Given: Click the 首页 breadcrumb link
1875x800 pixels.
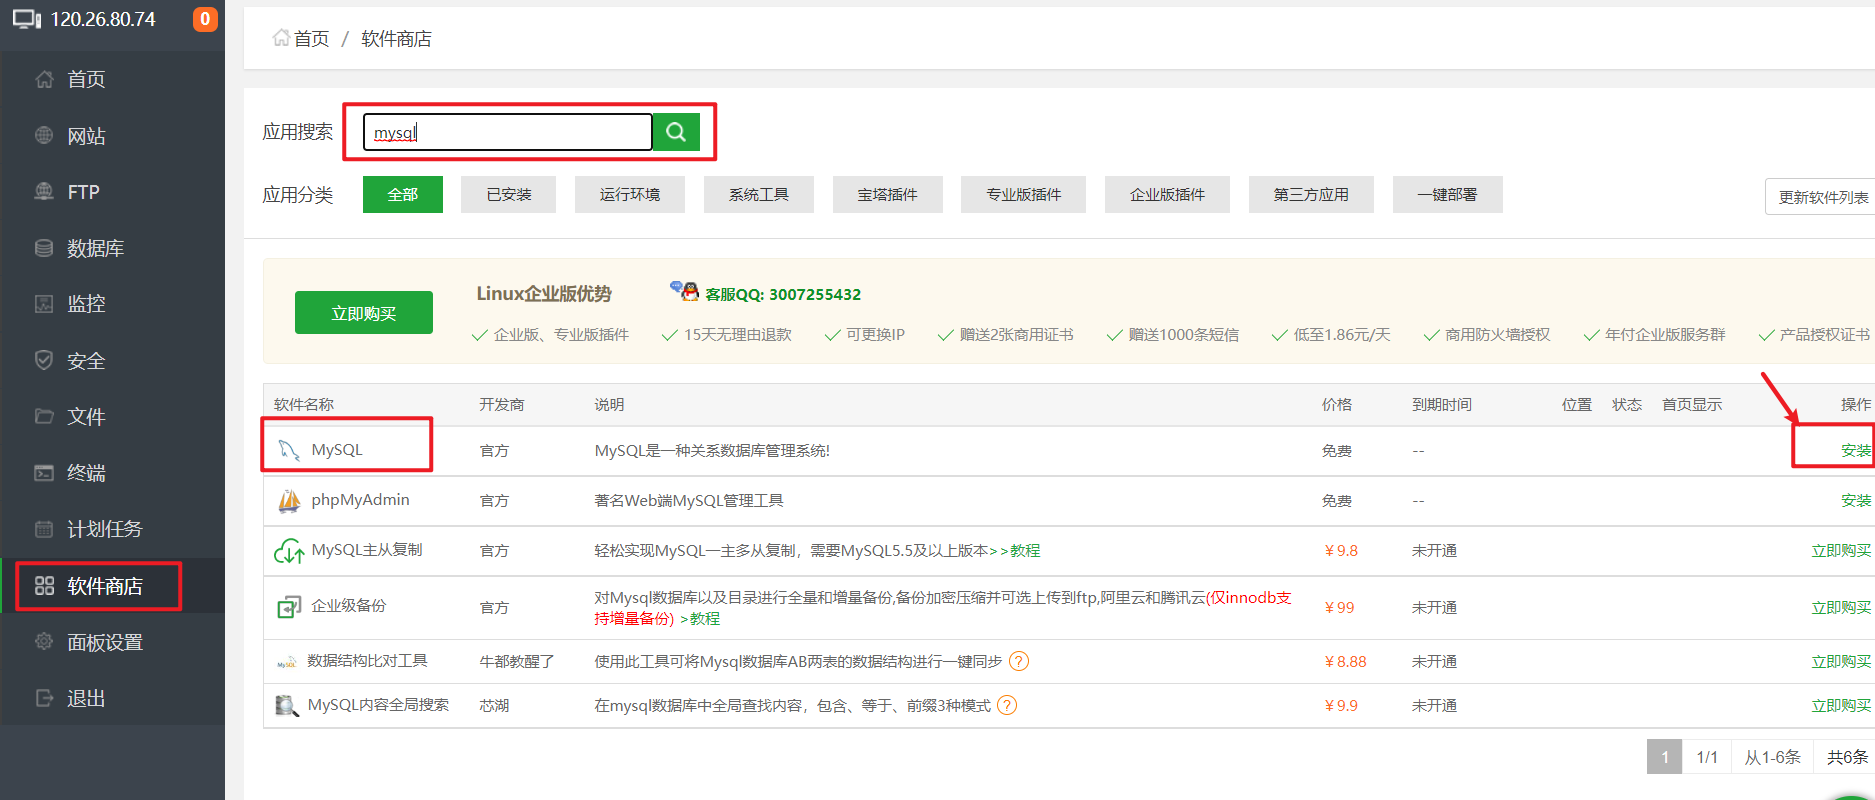Looking at the screenshot, I should pos(311,38).
